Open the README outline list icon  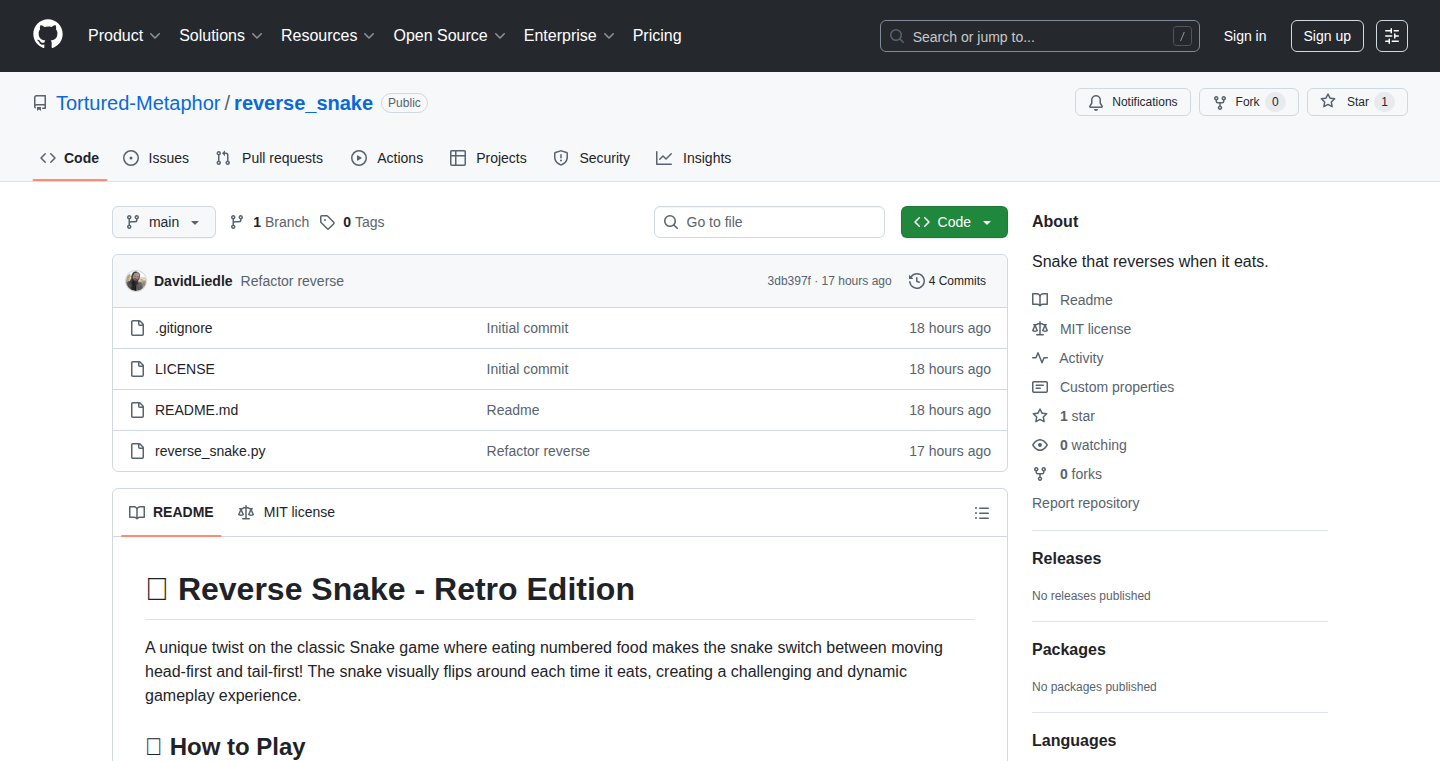pyautogui.click(x=982, y=513)
